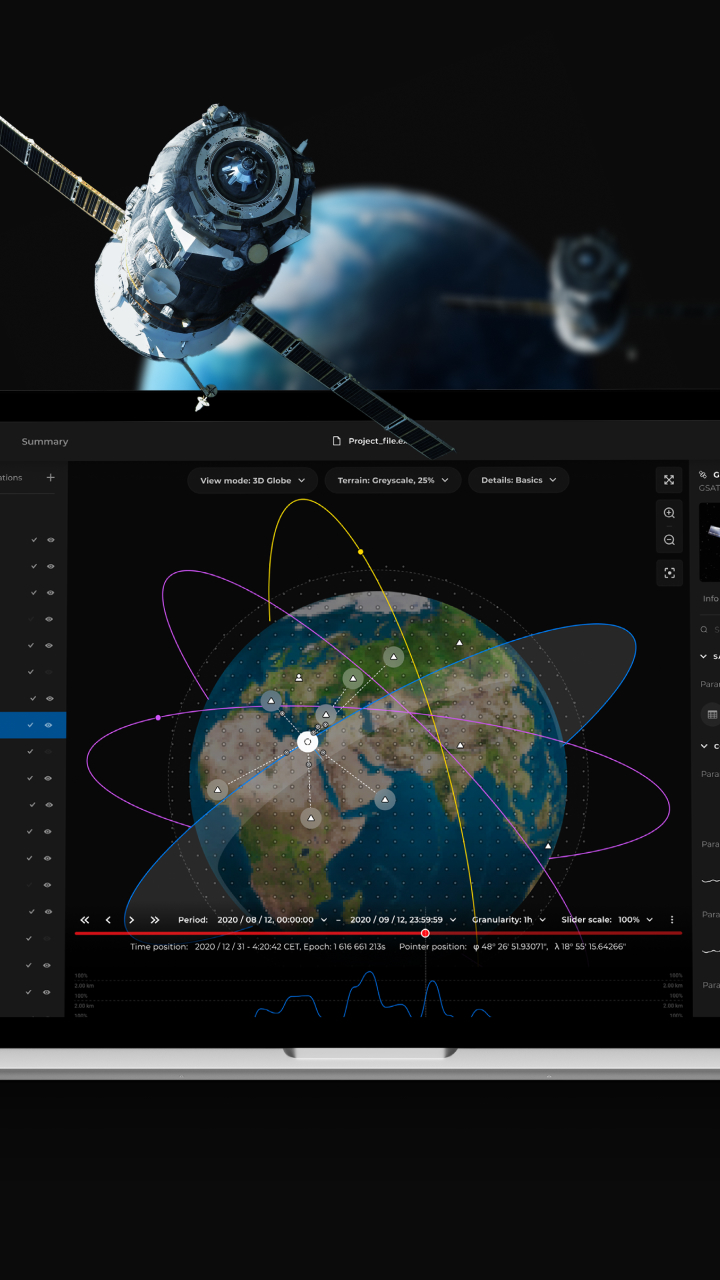
Task: Click the table icon in right panel
Action: [x=712, y=715]
